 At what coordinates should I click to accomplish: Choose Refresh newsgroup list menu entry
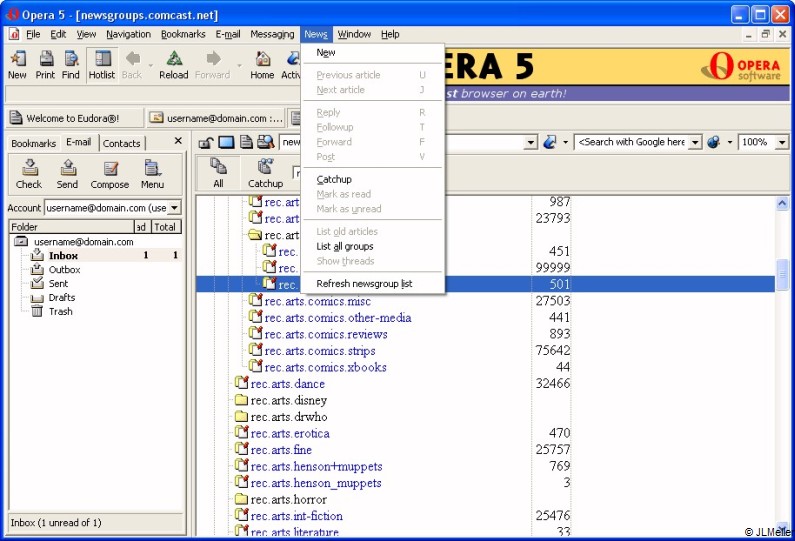(373, 283)
